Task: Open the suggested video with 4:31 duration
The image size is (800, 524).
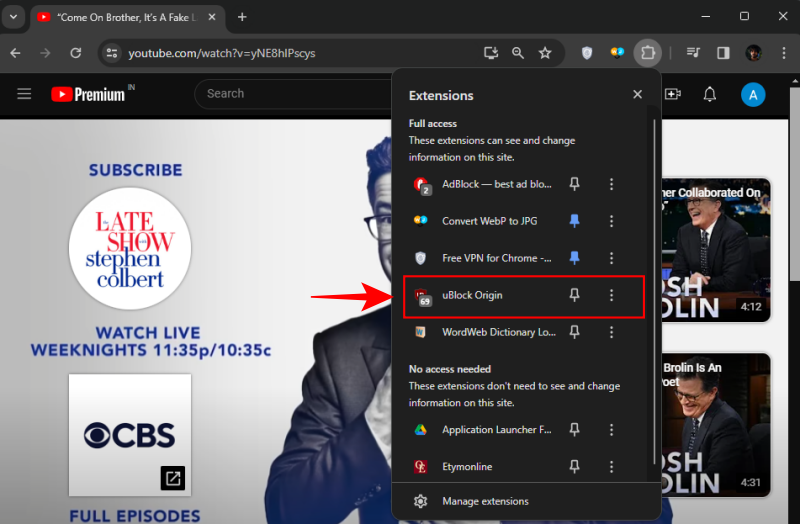Action: click(716, 425)
